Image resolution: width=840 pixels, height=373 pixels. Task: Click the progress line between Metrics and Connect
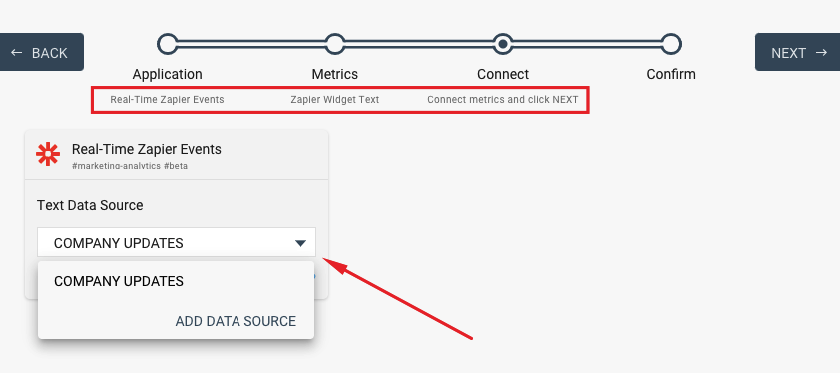click(x=419, y=44)
